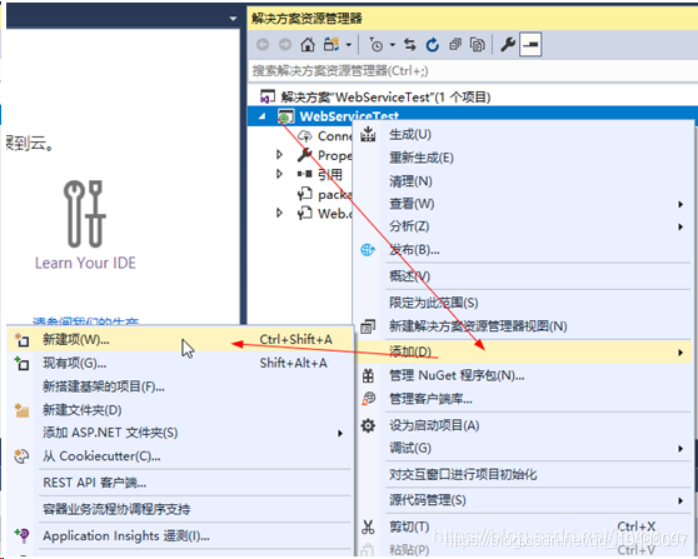Open the pending changes filter dropdown arrow
698x559 pixels.
pos(393,45)
